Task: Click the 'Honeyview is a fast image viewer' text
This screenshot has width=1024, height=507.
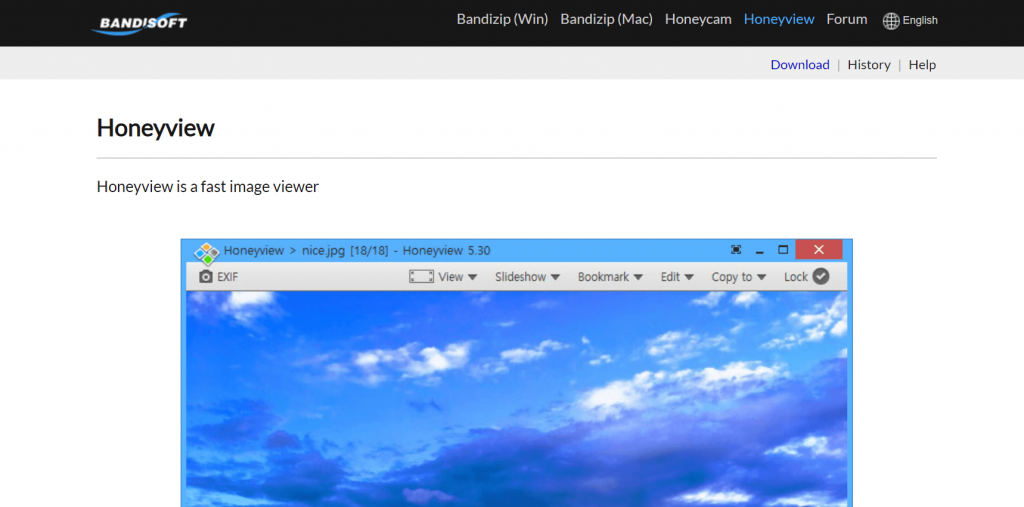Action: click(208, 187)
